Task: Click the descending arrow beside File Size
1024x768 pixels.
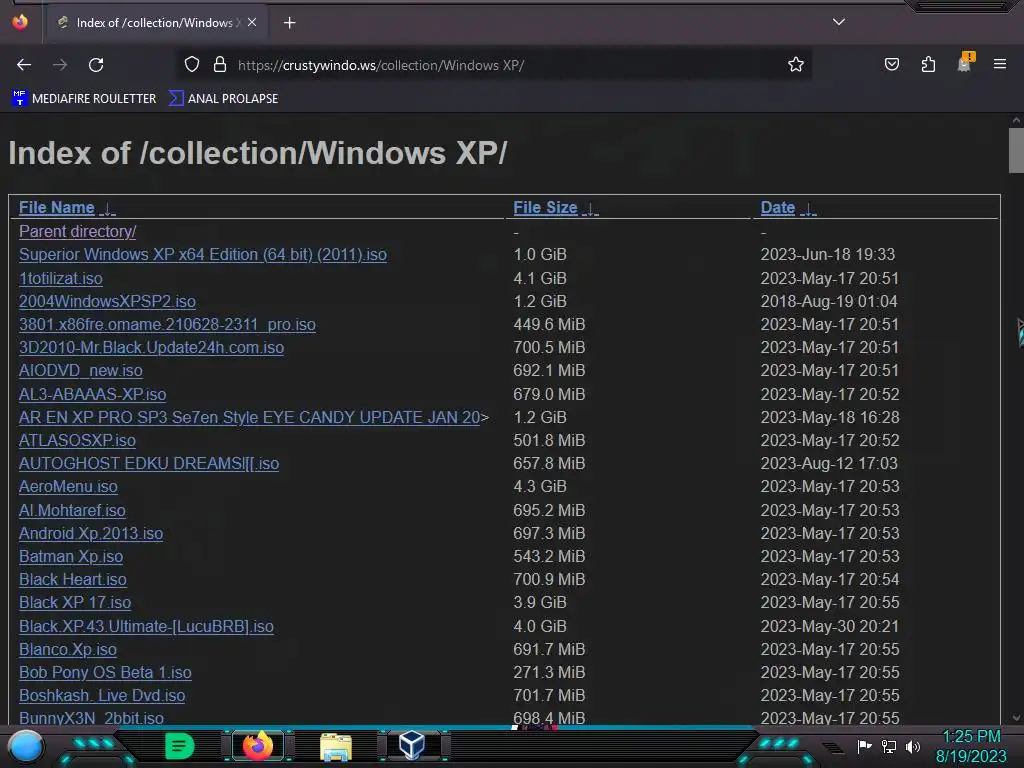Action: coord(590,209)
